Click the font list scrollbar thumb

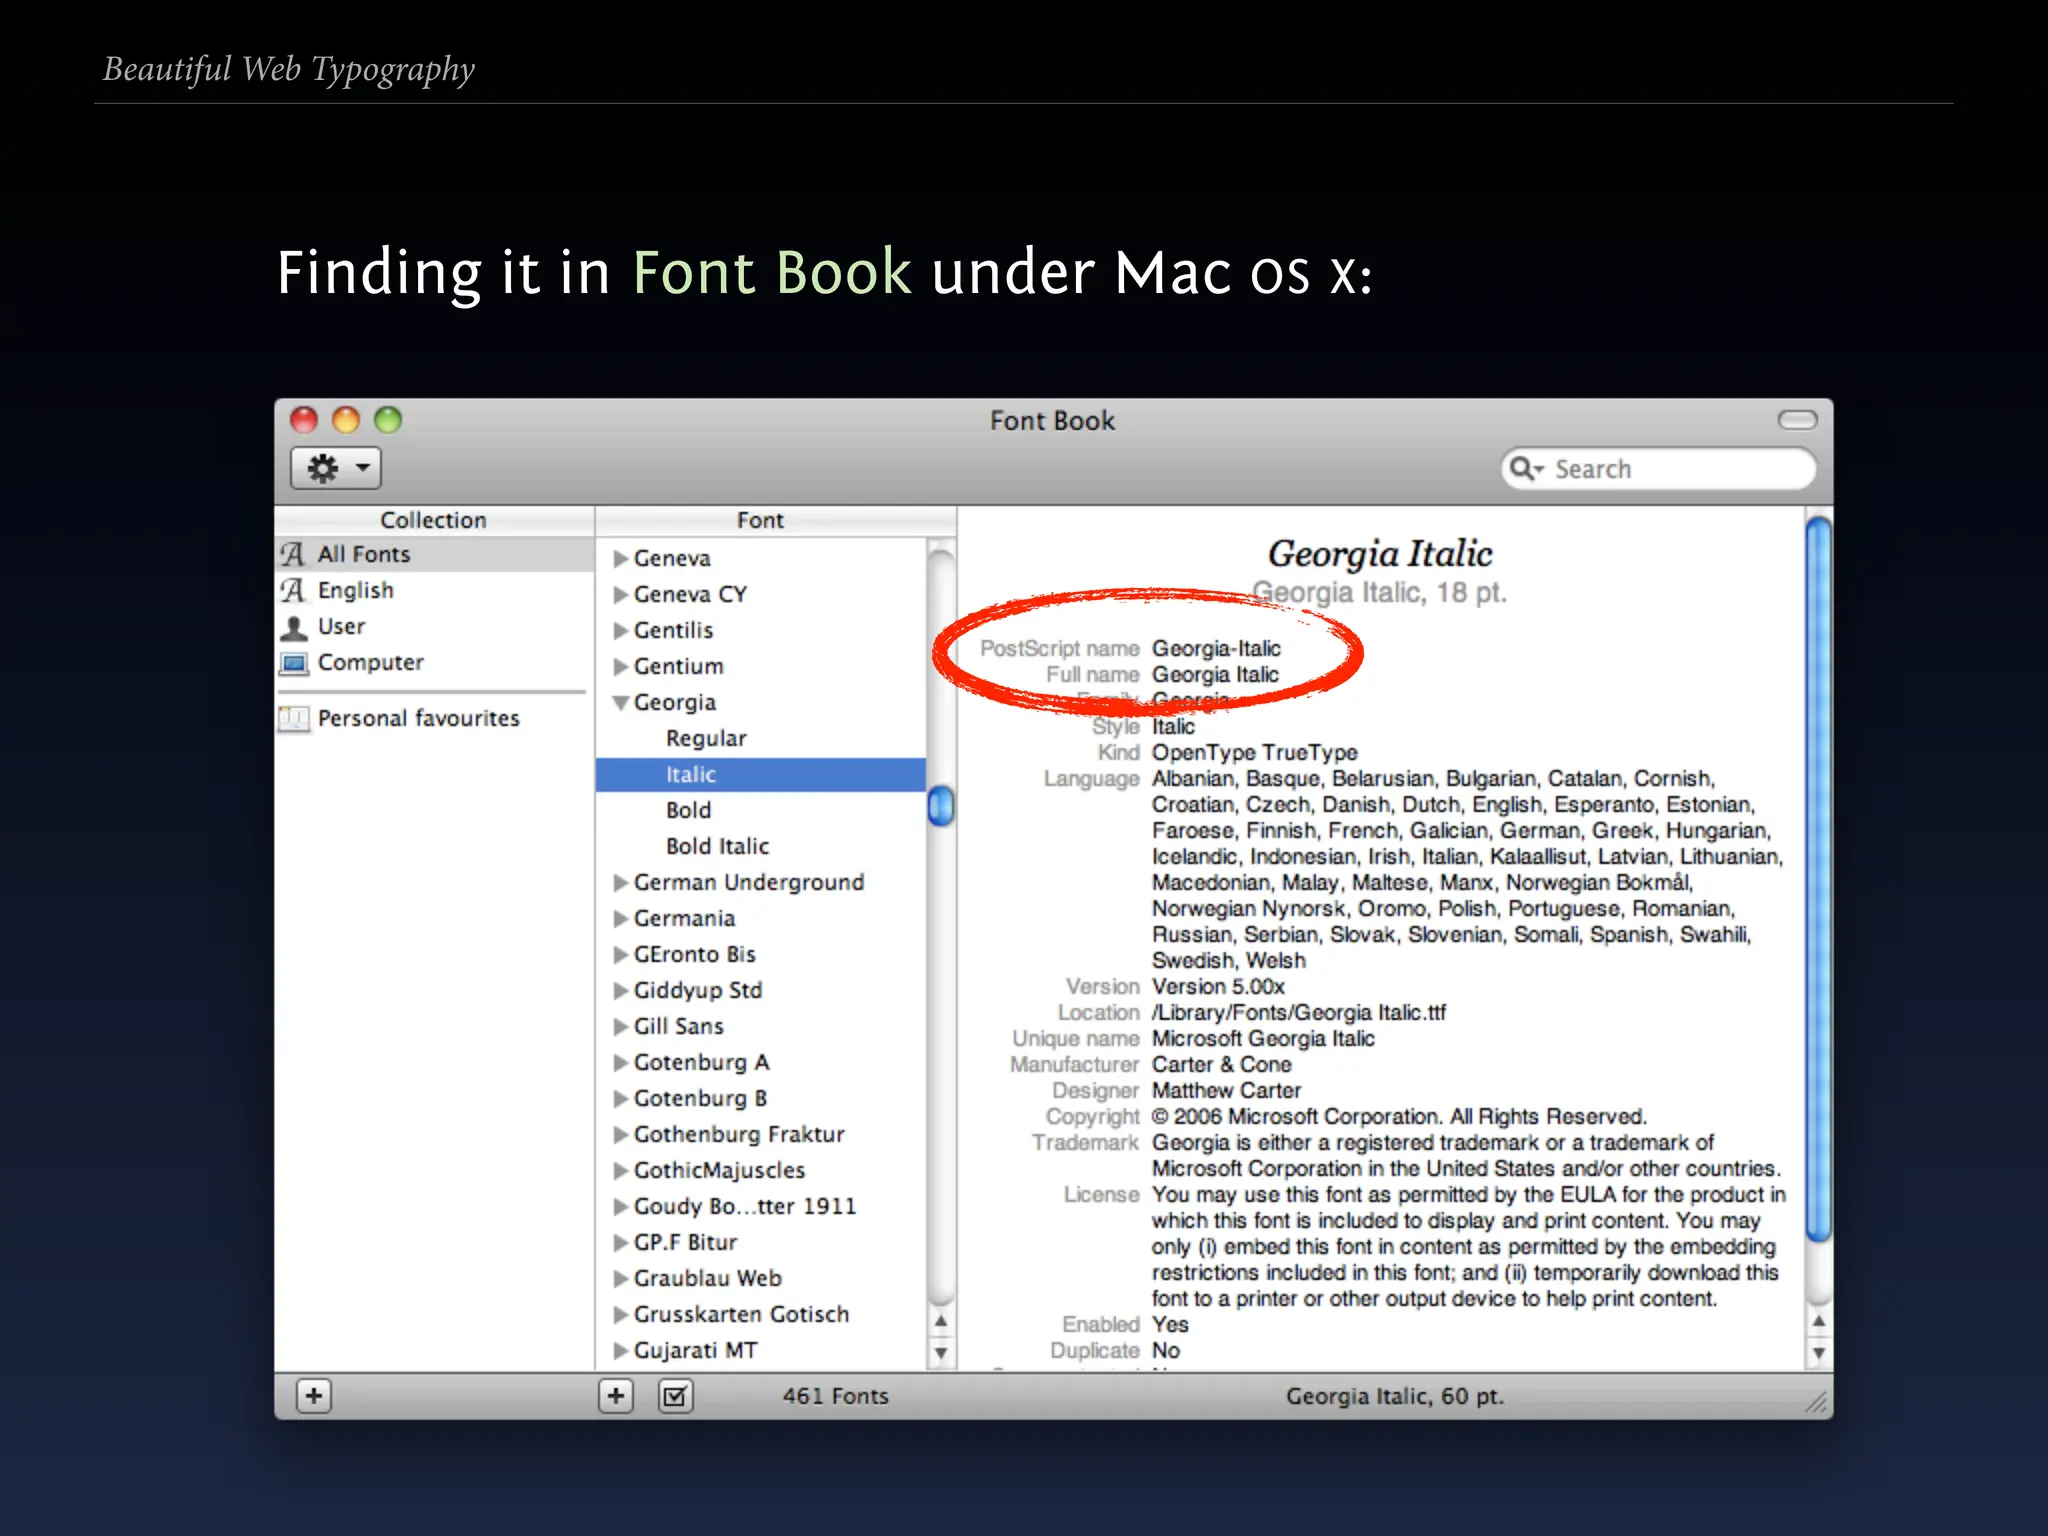941,806
